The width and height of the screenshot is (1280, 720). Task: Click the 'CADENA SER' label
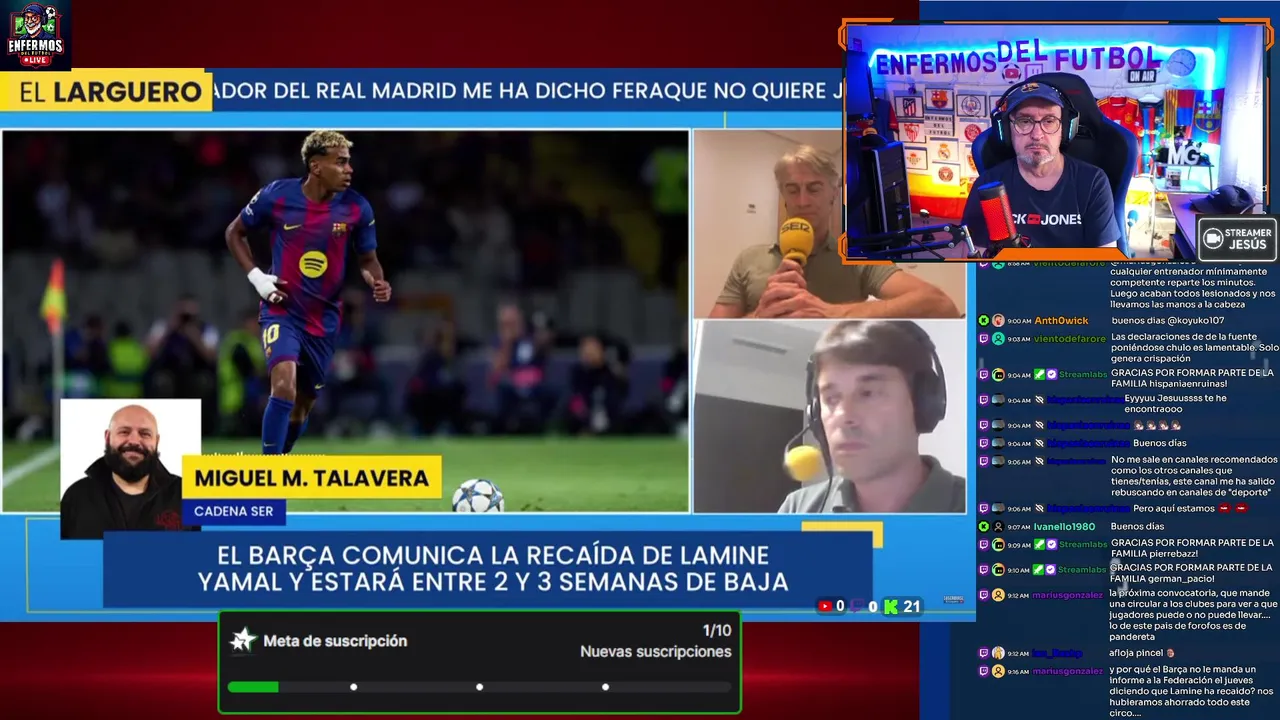tap(234, 511)
